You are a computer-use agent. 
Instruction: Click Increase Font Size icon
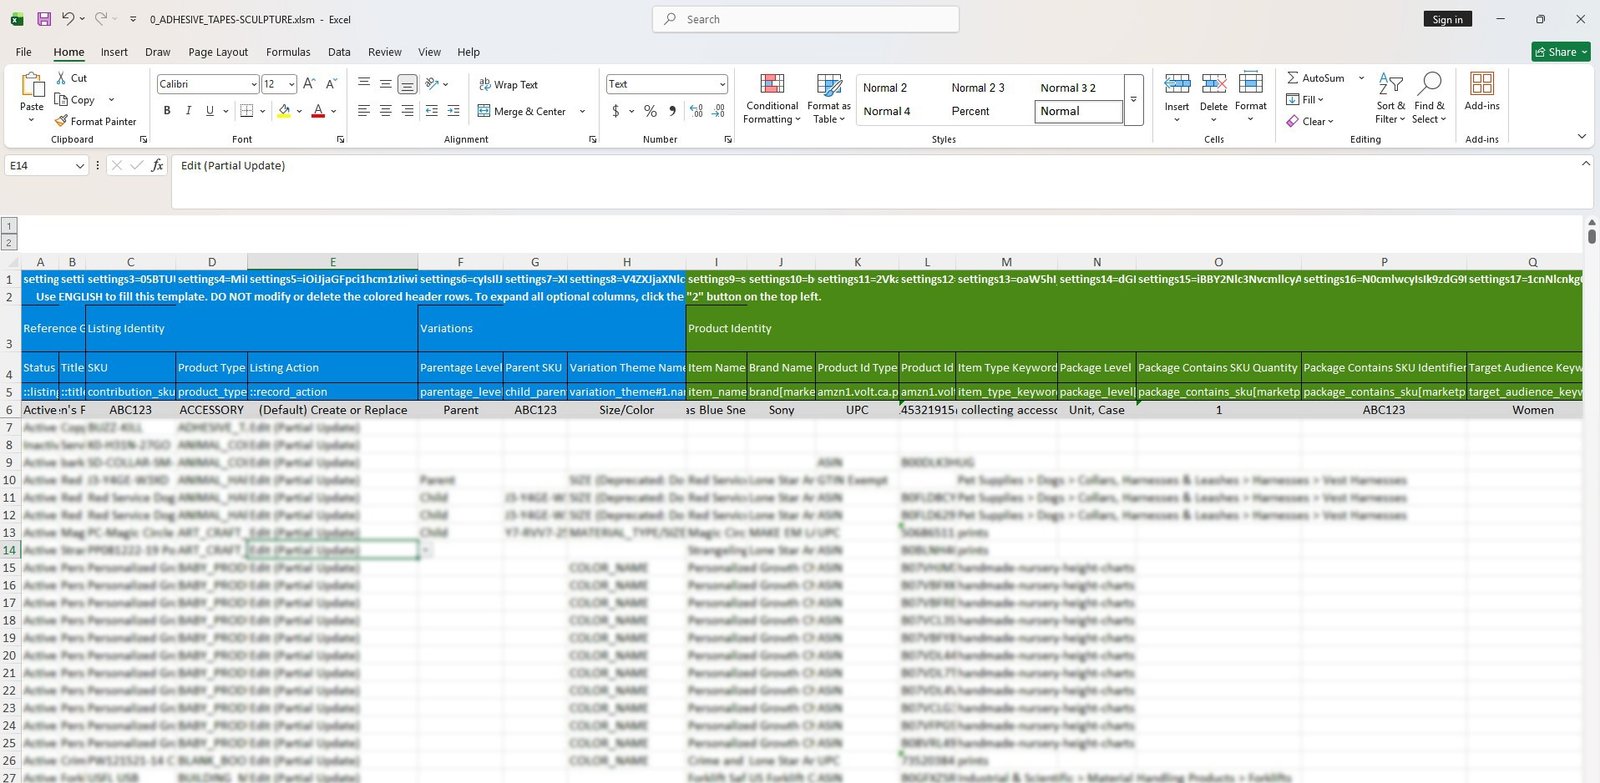click(309, 84)
